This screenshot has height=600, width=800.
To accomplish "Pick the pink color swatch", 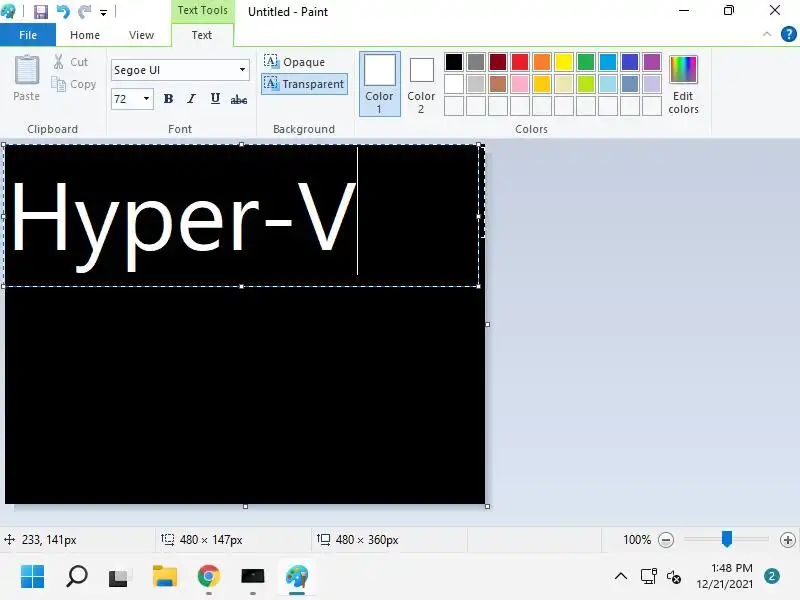I will click(x=520, y=84).
